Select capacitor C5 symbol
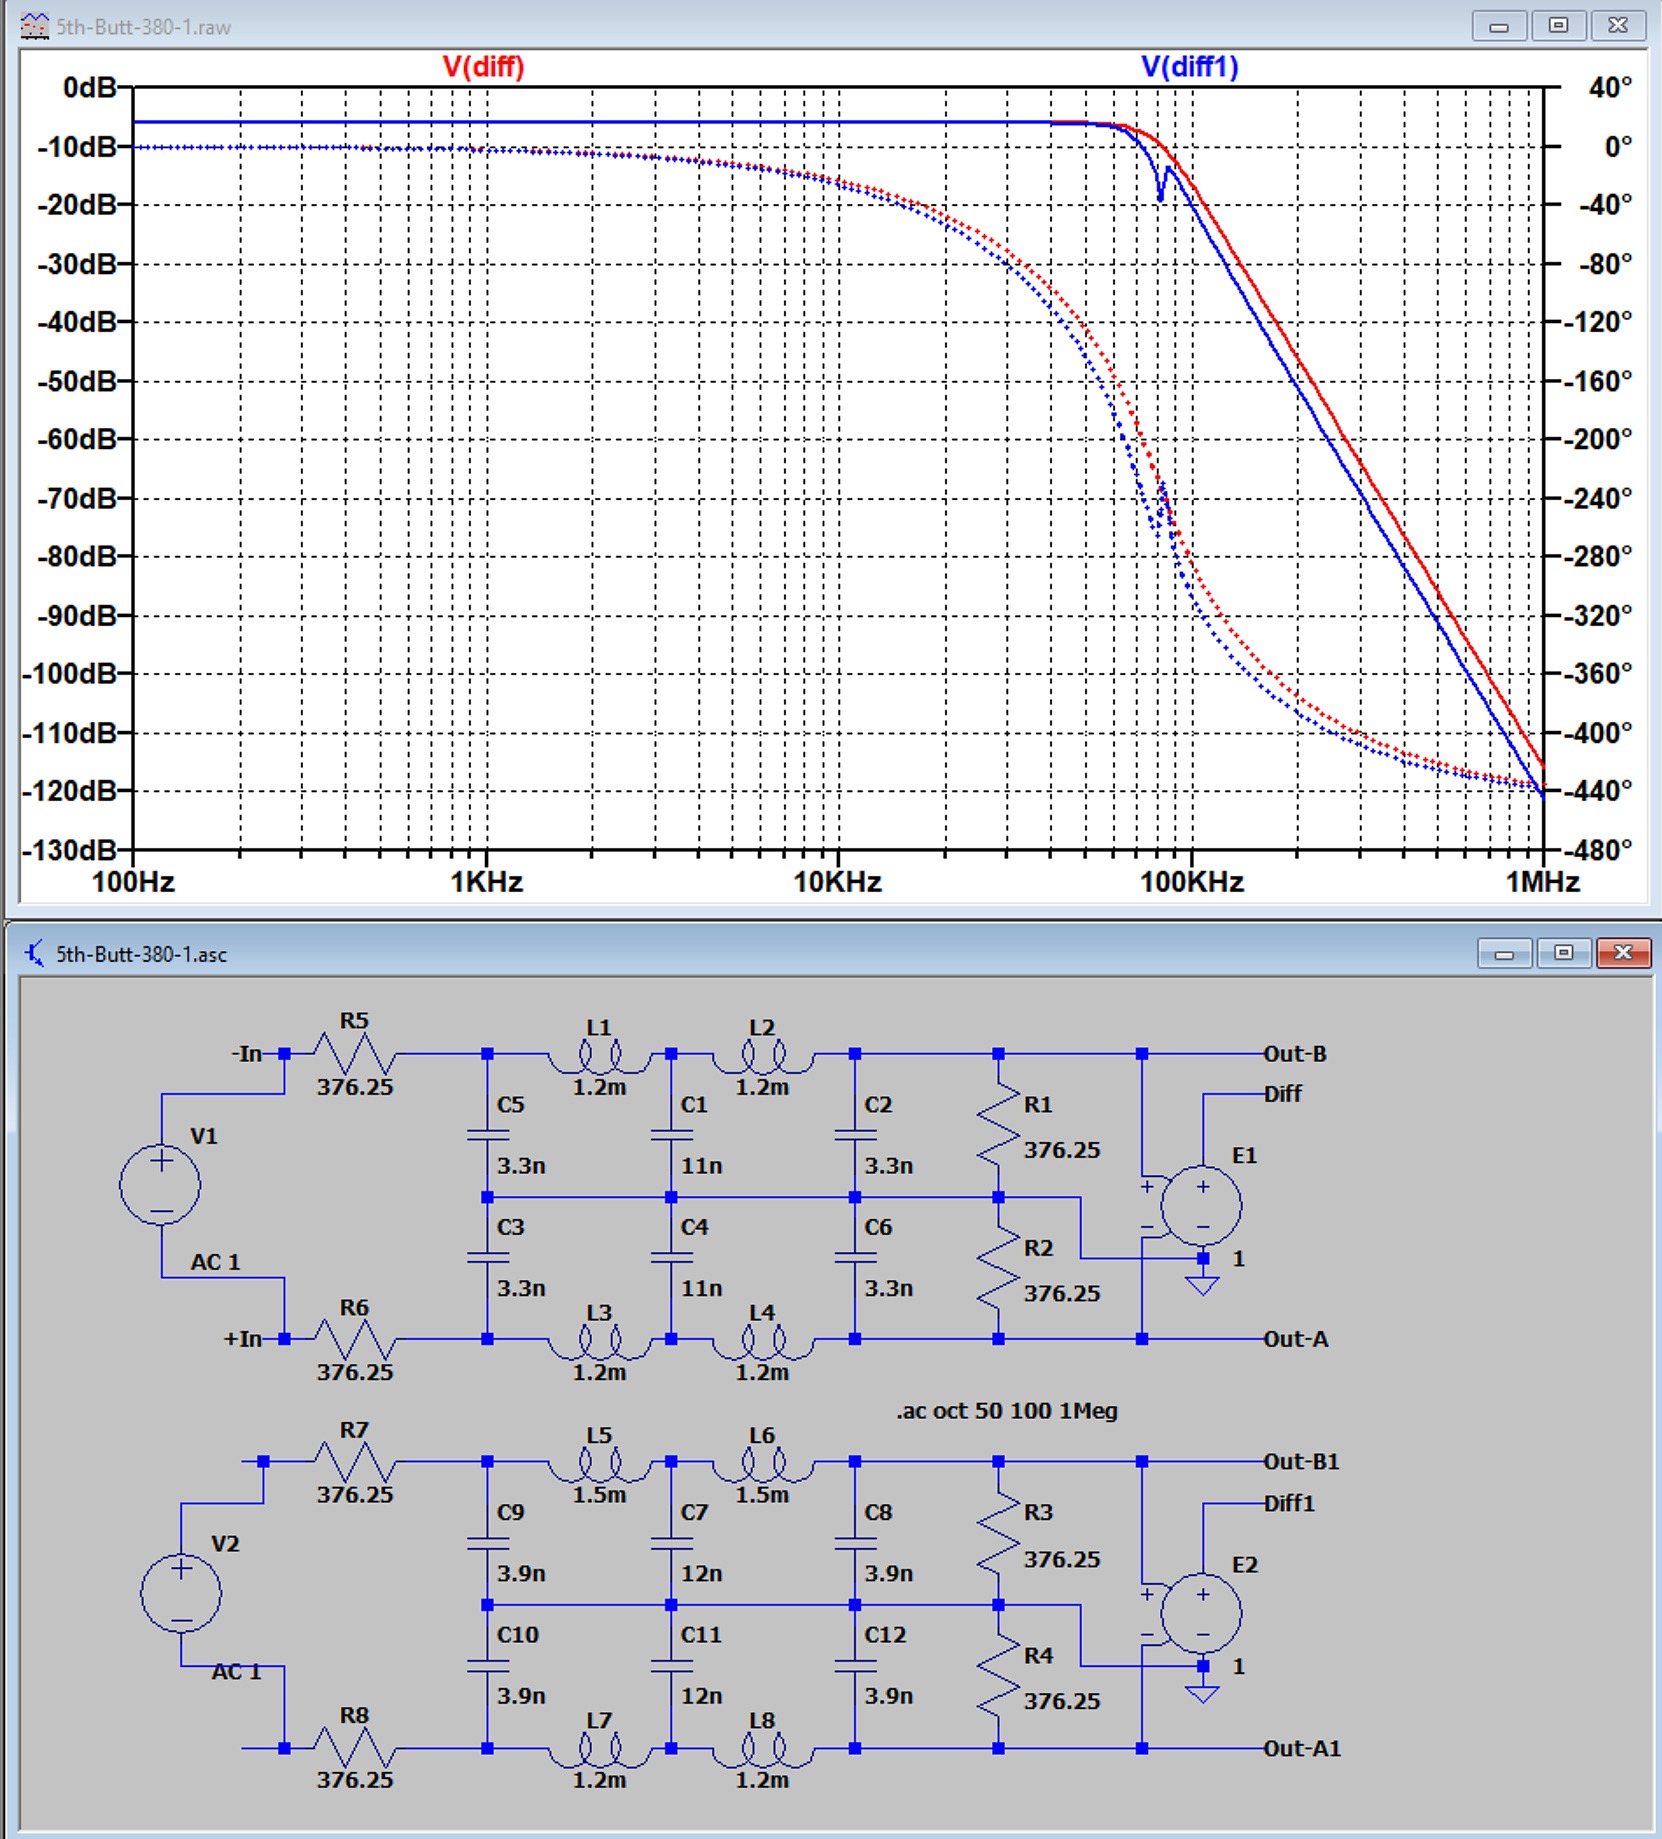Screen dimensions: 1662x1839 click(x=487, y=1135)
